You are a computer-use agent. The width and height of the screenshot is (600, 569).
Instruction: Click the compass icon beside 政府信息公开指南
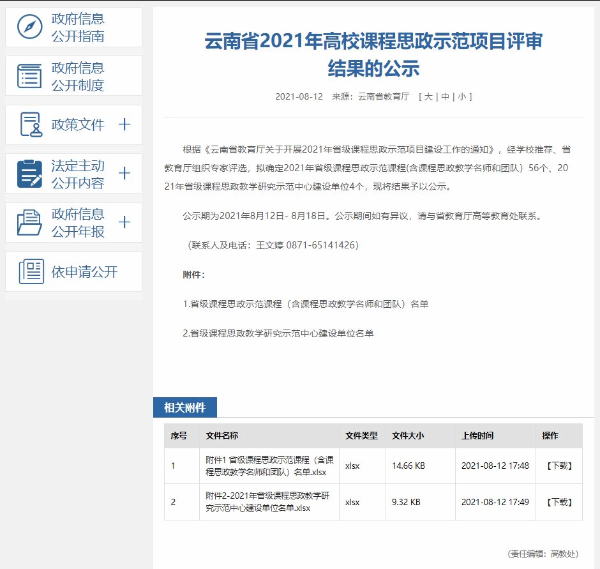(30, 27)
